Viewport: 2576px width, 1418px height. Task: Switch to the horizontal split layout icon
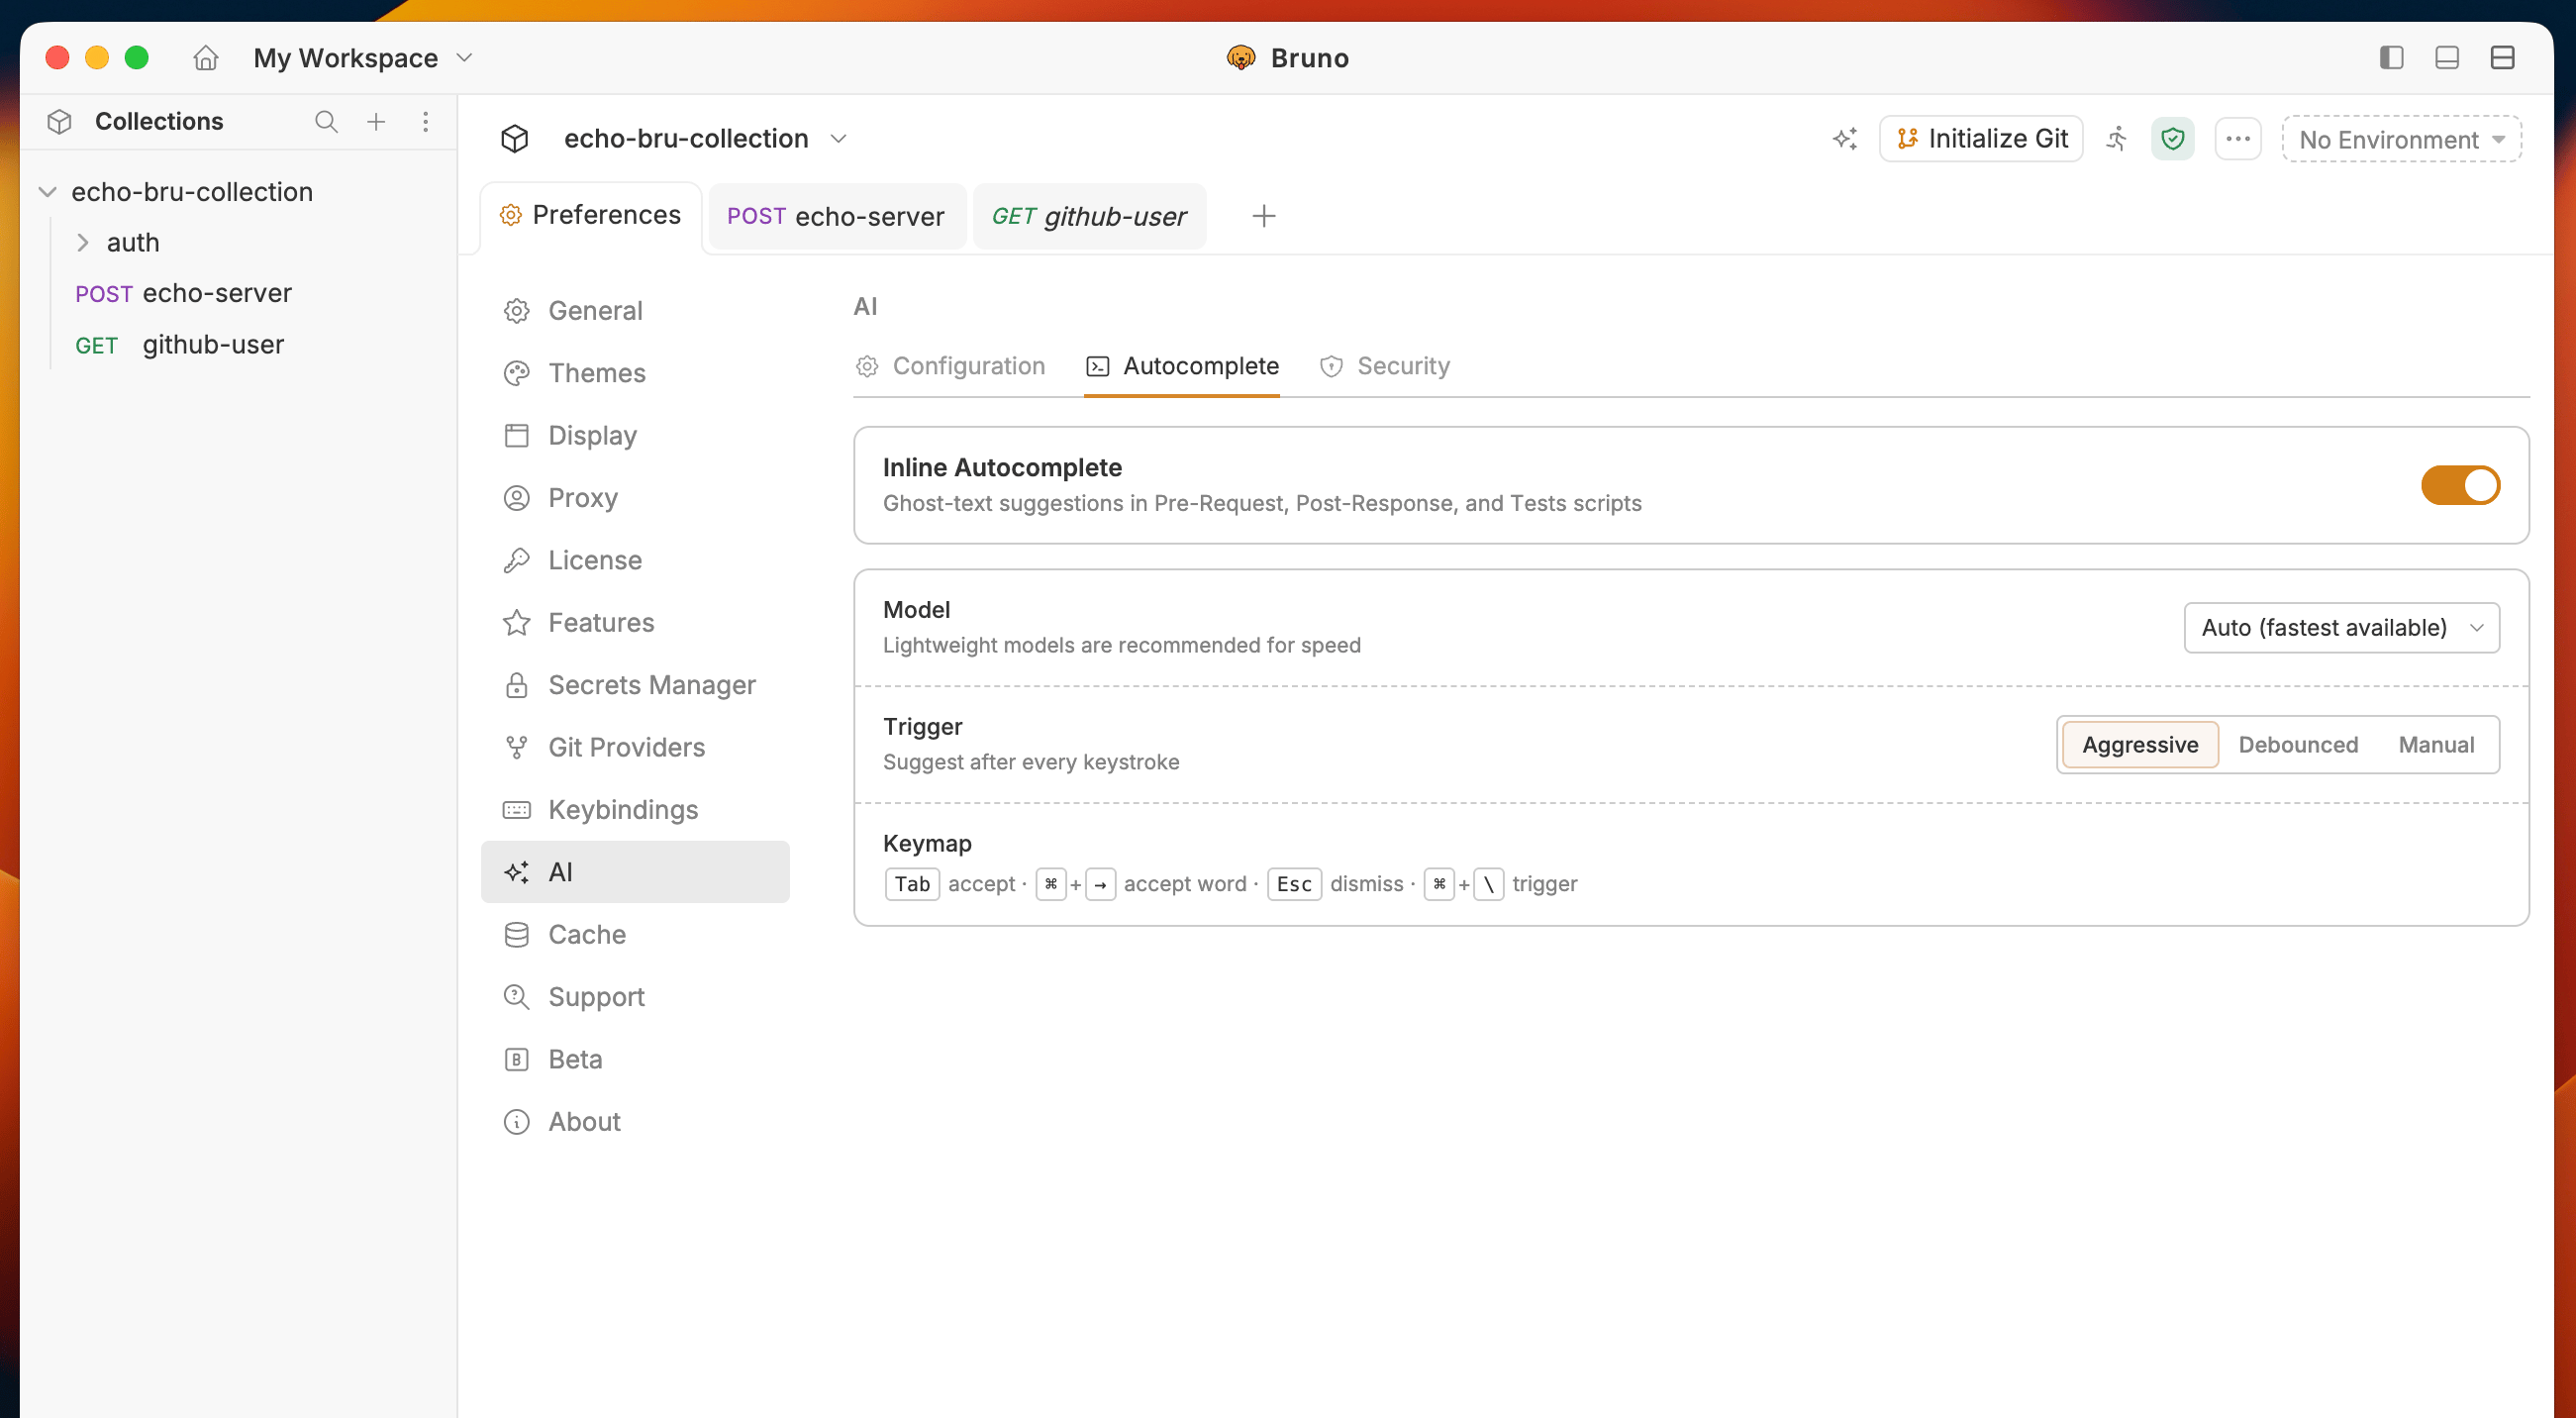(2503, 58)
